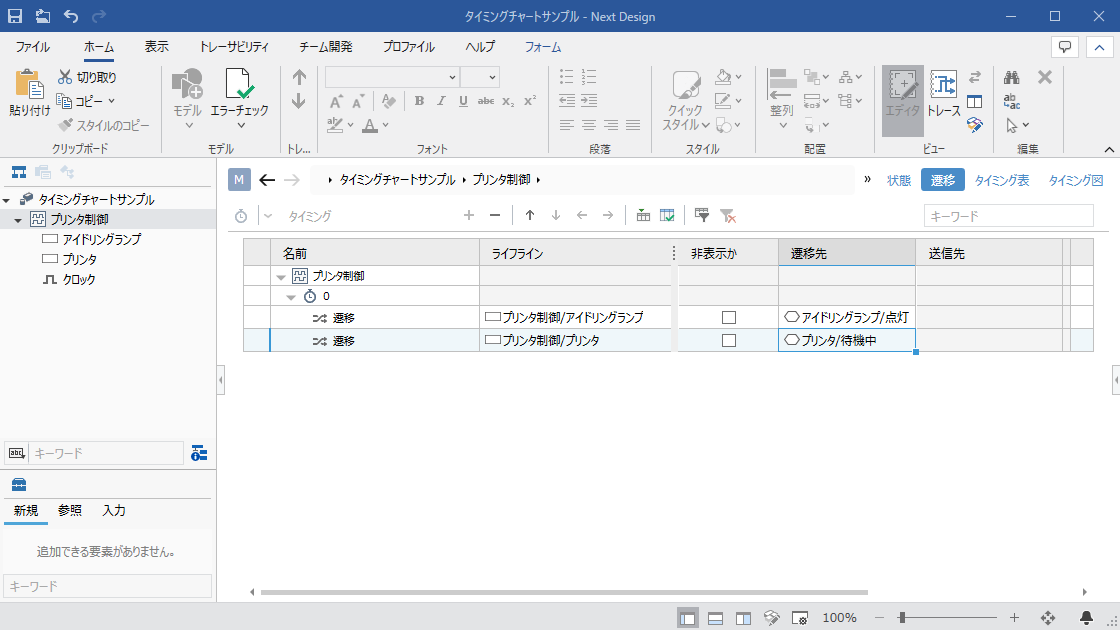The width and height of the screenshot is (1120, 630).
Task: Click the back navigation arrow
Action: click(267, 180)
